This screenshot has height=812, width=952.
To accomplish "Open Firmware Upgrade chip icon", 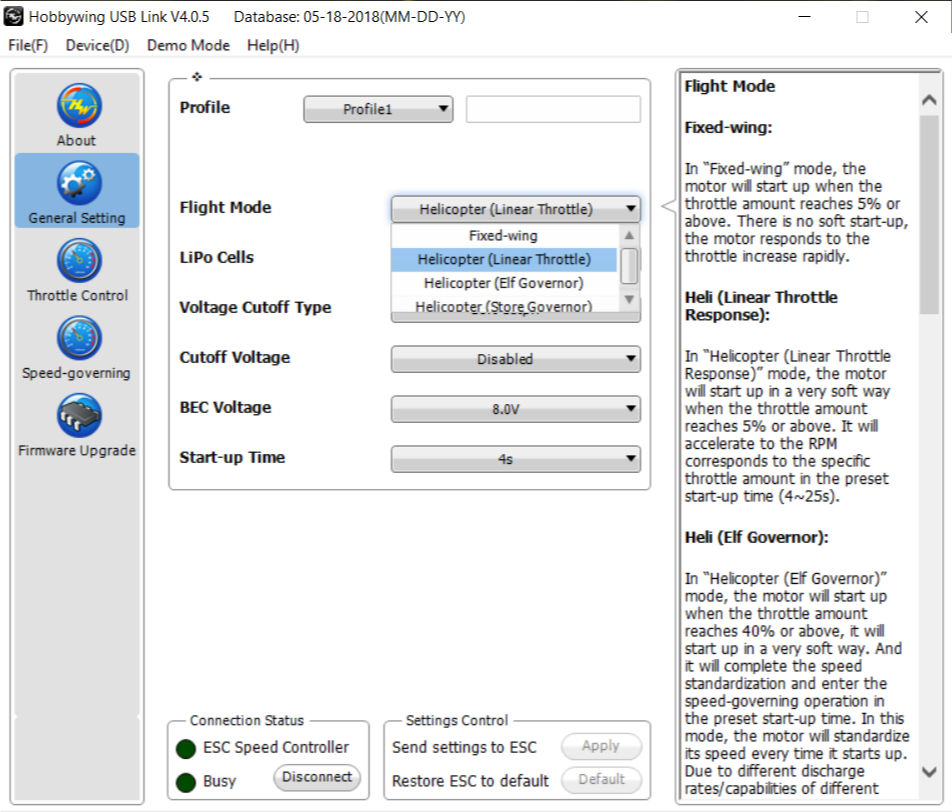I will pyautogui.click(x=79, y=415).
